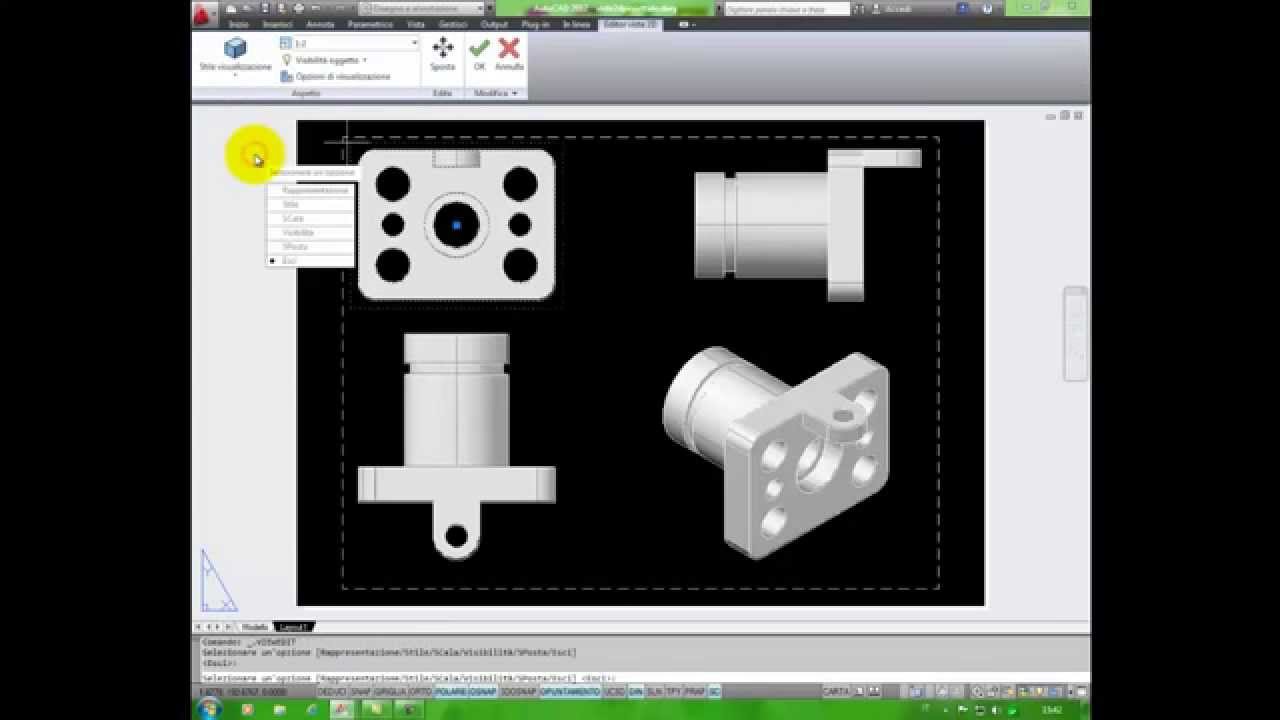This screenshot has height=720, width=1280.
Task: Click the taskbar clock showing 13:42
Action: 1051,709
